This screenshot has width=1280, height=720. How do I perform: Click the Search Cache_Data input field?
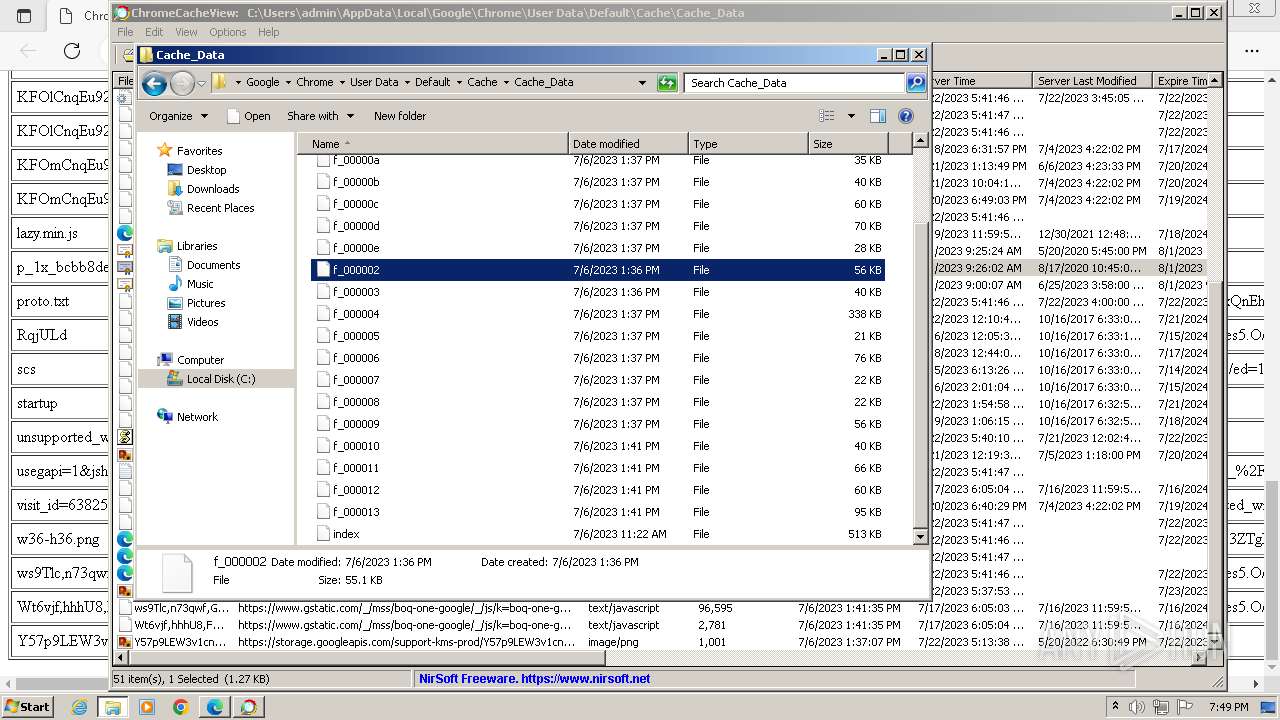[795, 83]
